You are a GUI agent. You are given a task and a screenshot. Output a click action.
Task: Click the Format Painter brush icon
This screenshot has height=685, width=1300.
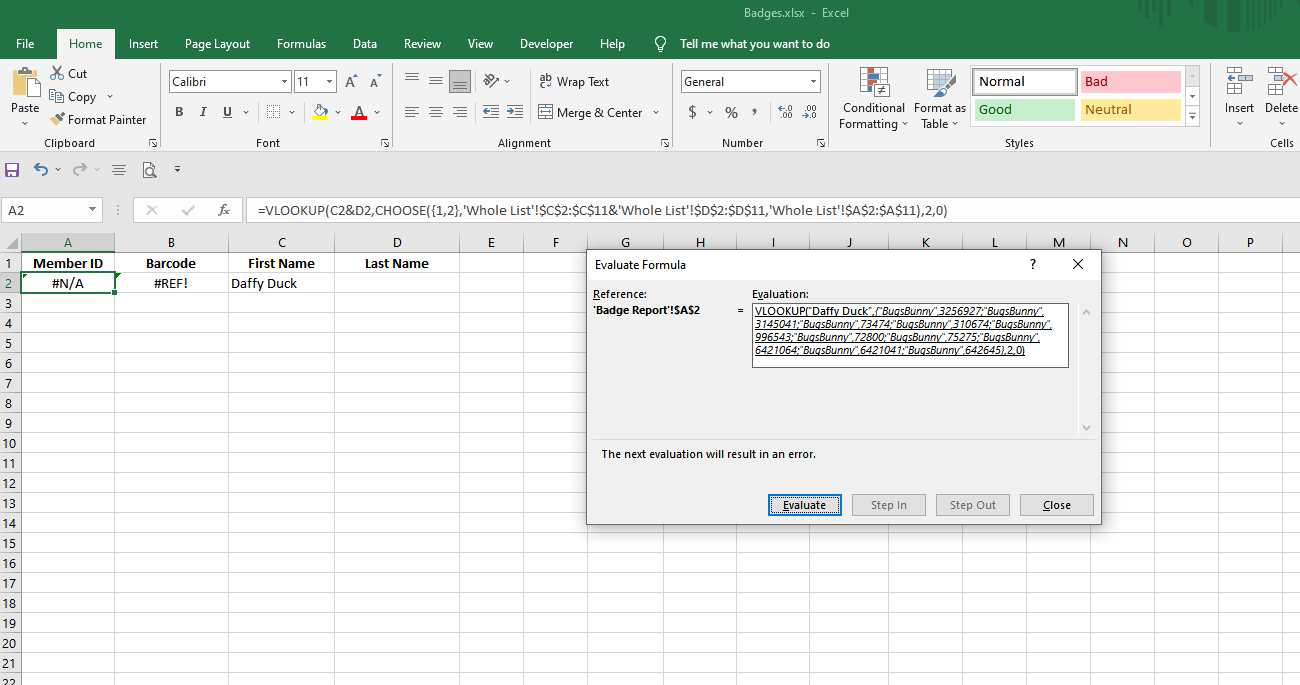tap(58, 120)
